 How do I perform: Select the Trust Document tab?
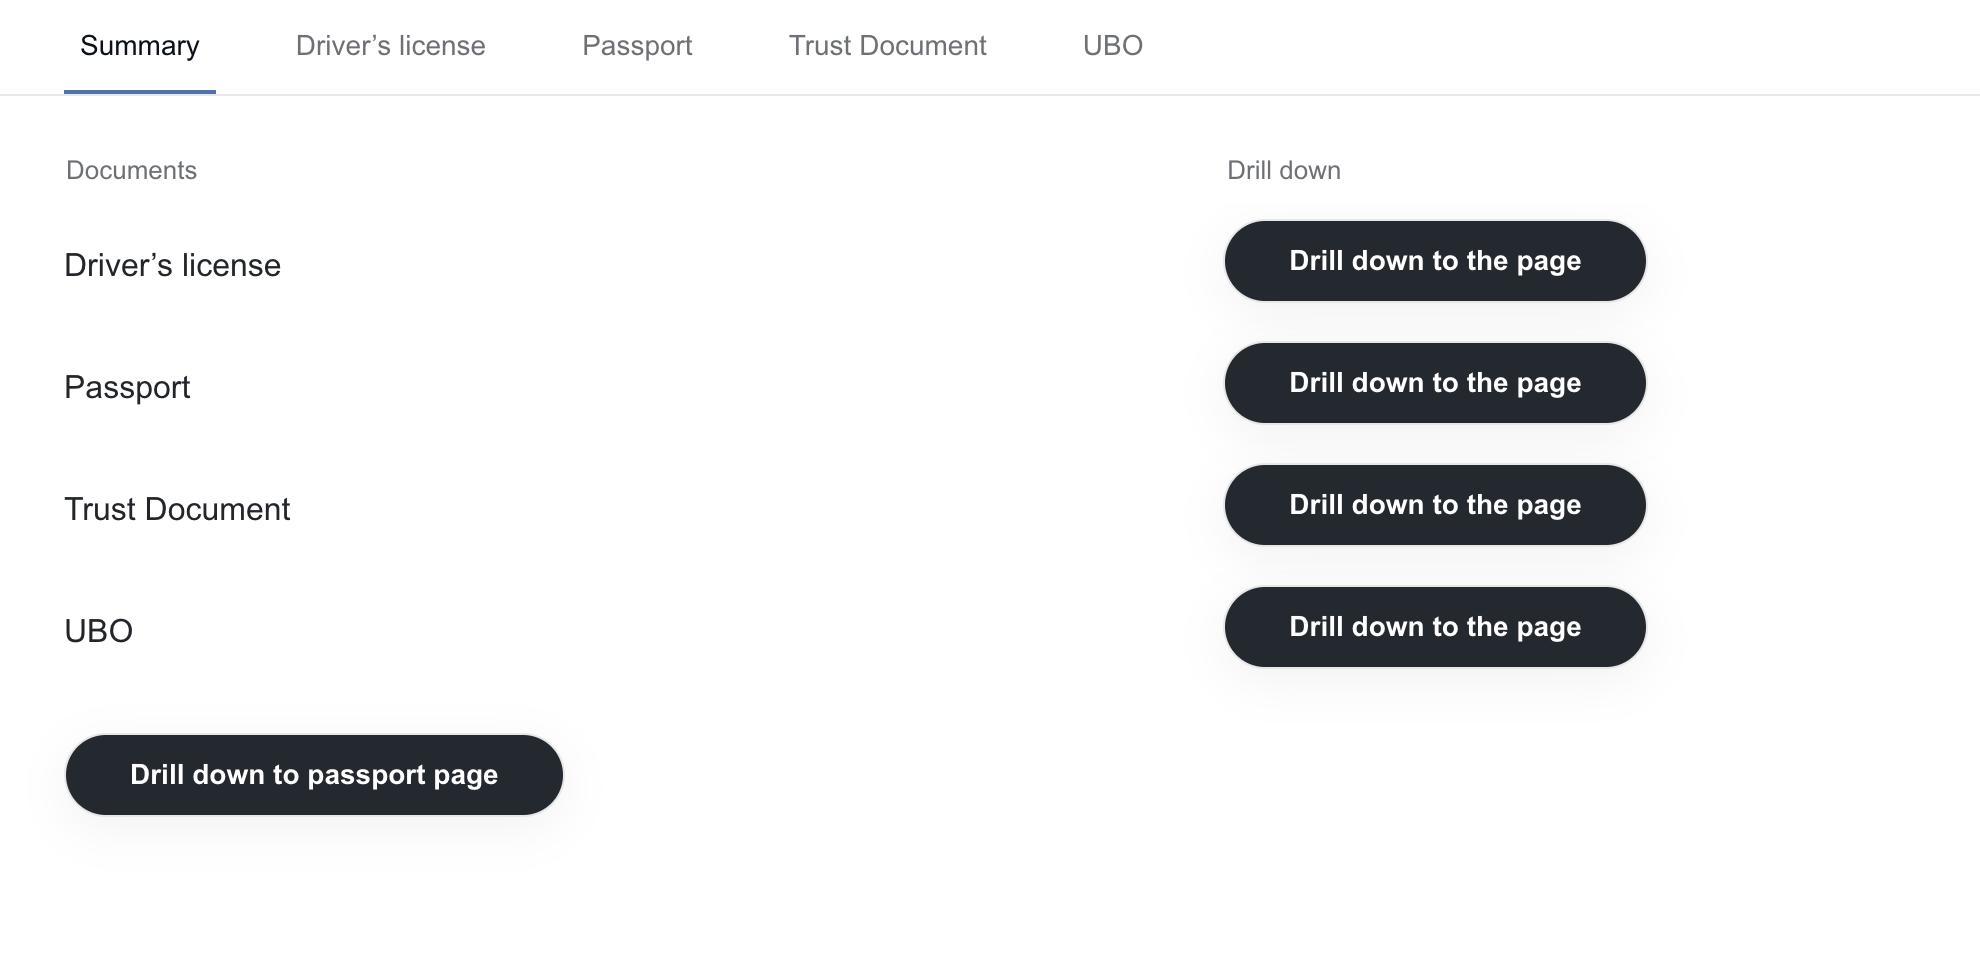click(x=888, y=46)
